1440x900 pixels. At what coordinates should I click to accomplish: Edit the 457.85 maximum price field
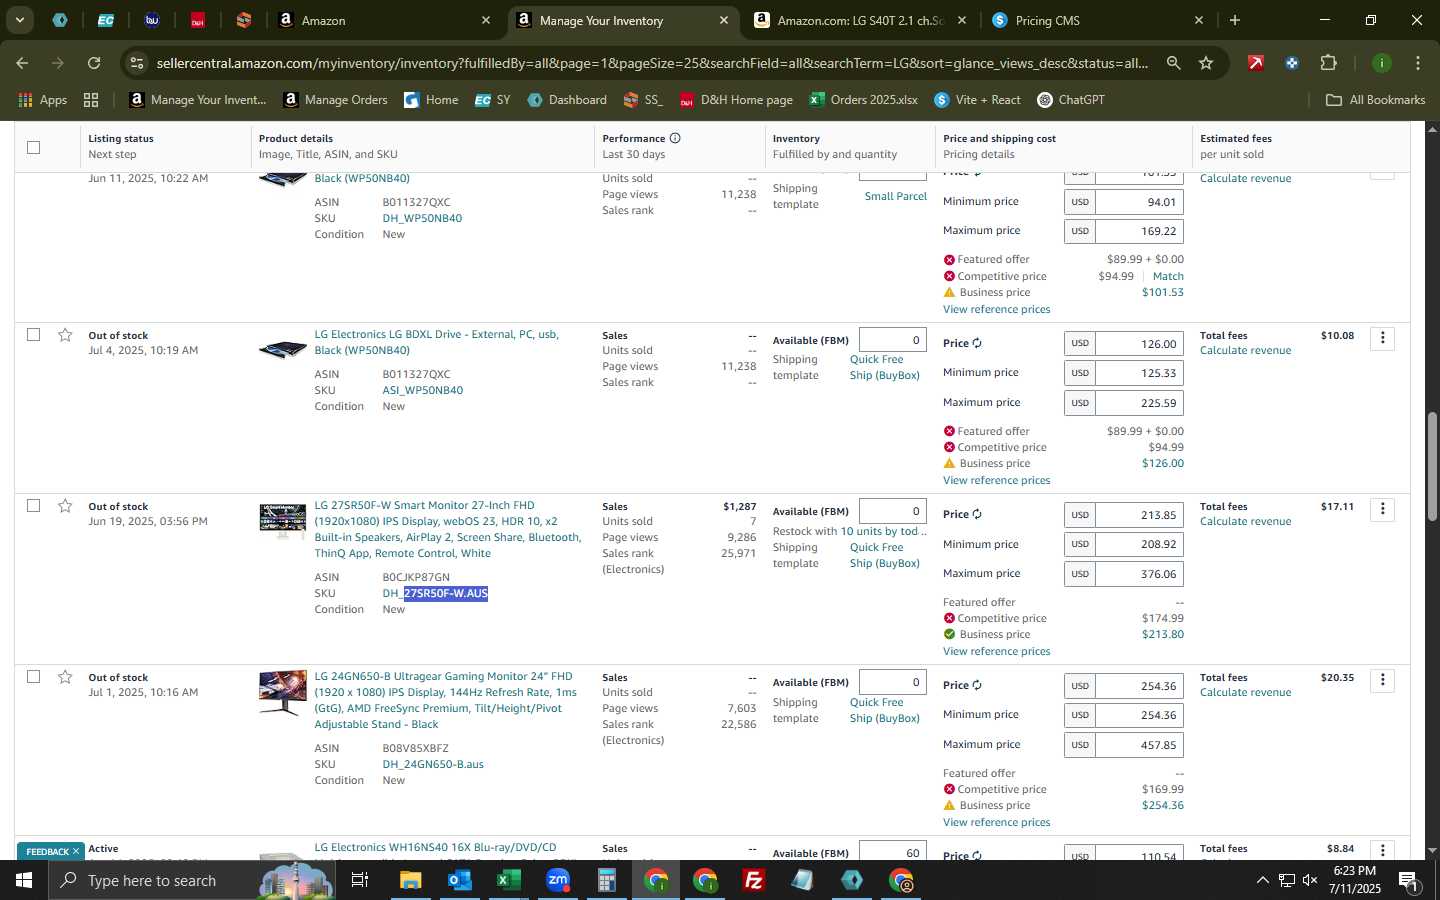coord(1139,745)
